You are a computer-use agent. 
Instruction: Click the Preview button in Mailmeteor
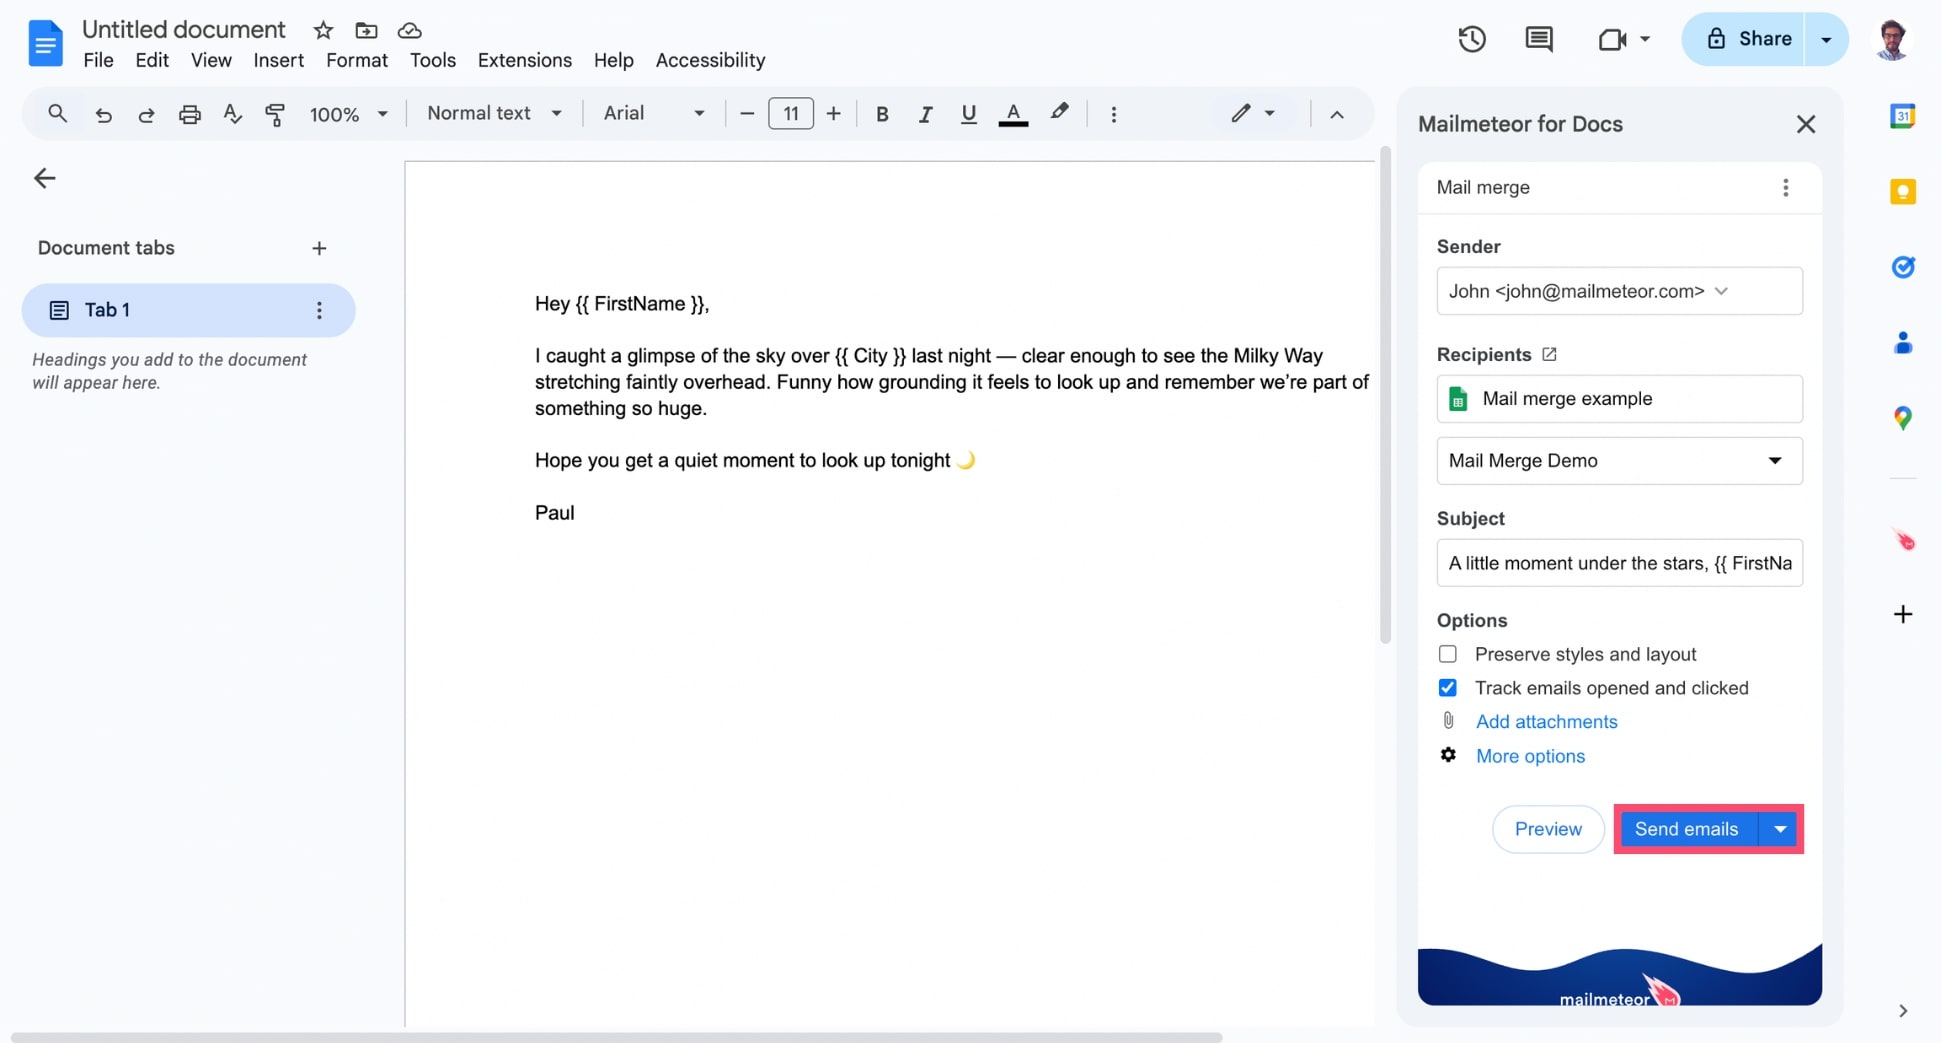(1547, 829)
